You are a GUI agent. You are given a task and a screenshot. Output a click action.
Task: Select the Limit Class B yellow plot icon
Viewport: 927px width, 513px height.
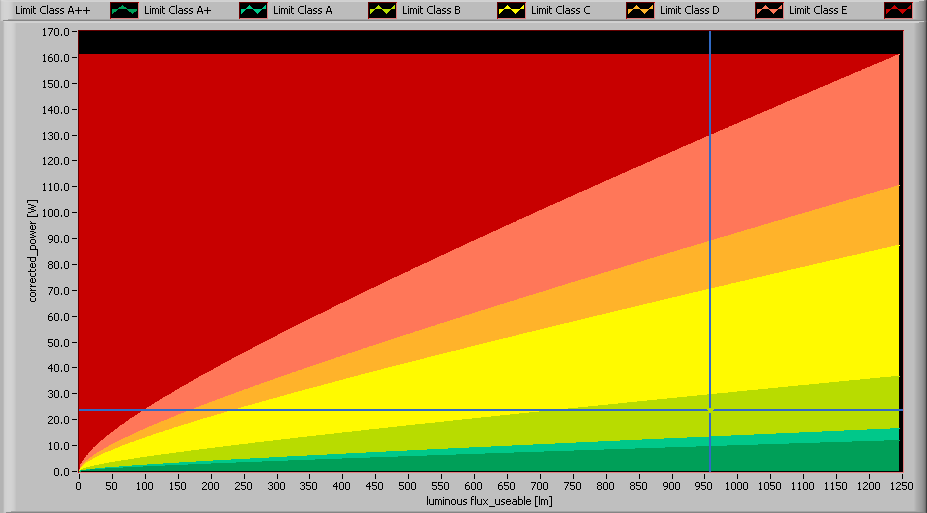511,10
